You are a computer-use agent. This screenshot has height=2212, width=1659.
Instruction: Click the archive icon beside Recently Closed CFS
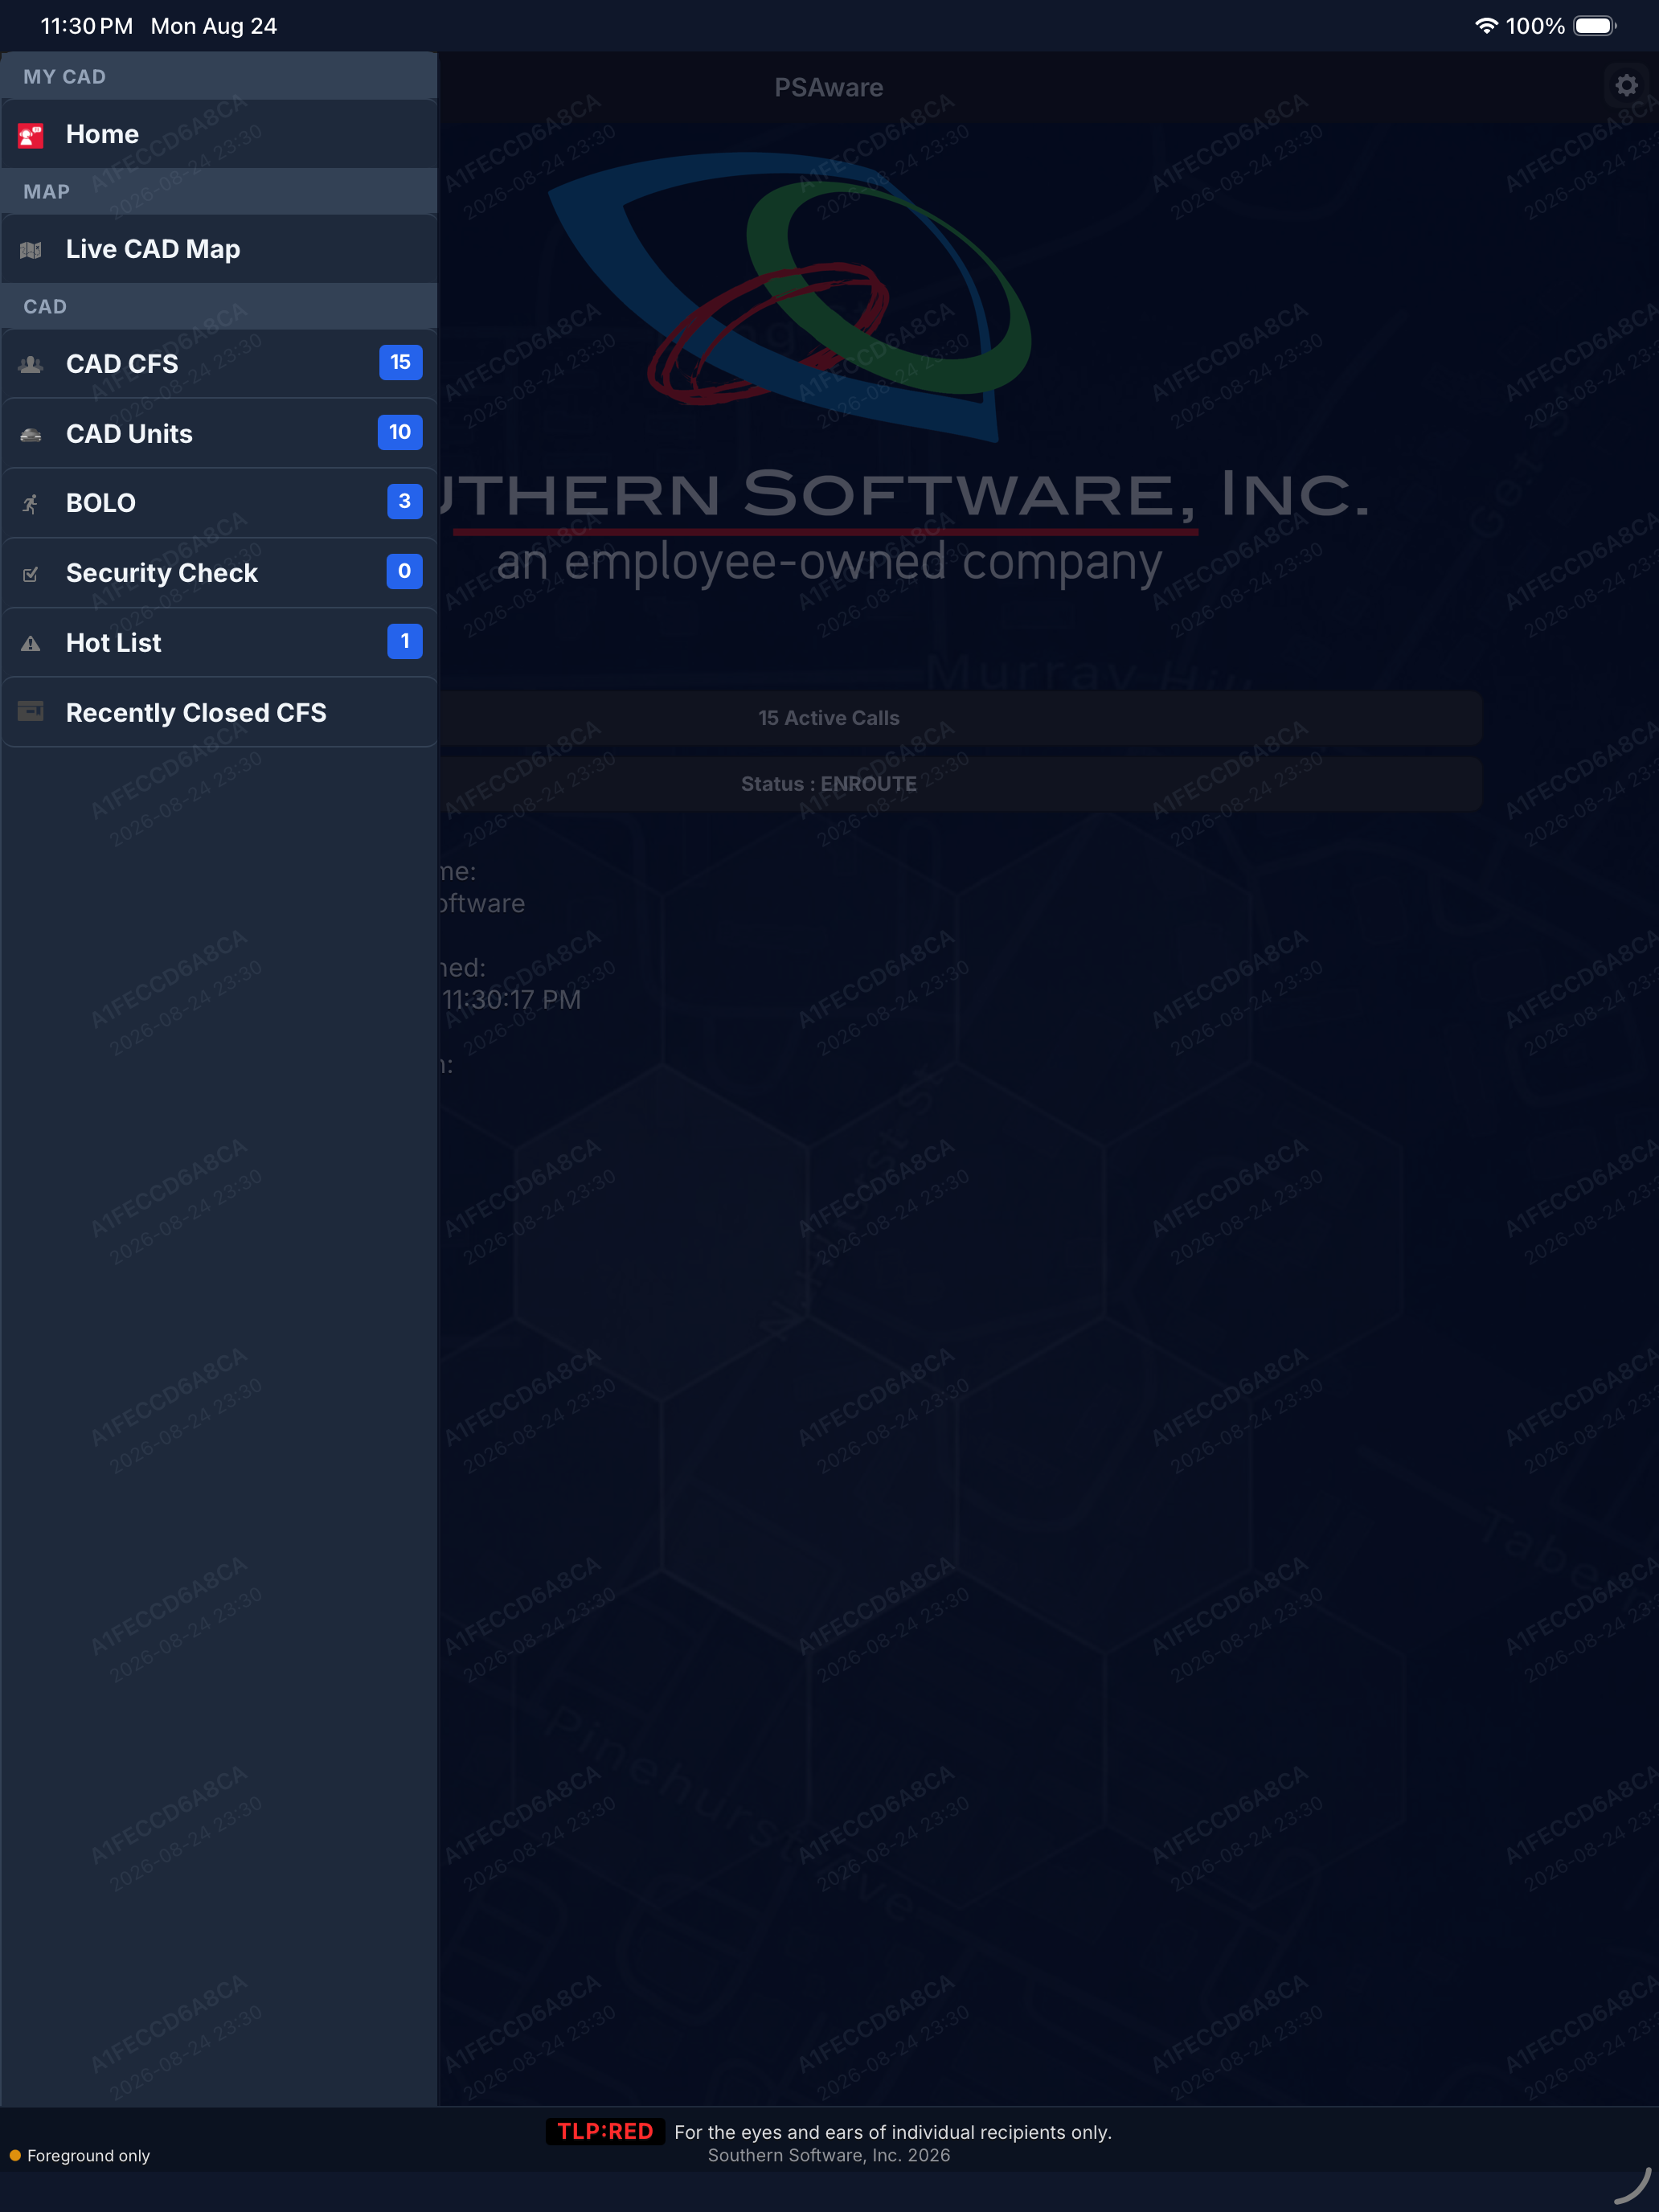point(31,712)
